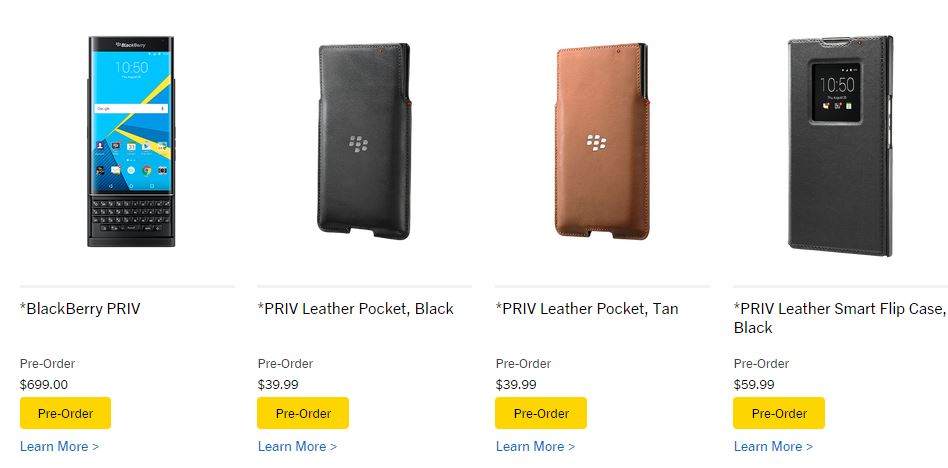Pre-Order the PRIV Leather Pocket, Tan
Image resolution: width=948 pixels, height=468 pixels.
[541, 413]
